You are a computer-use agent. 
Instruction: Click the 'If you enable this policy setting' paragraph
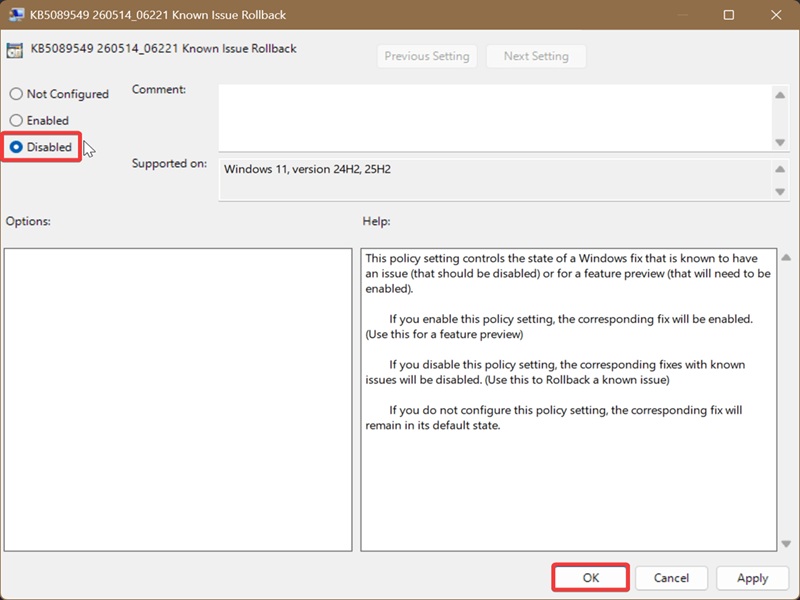coord(559,327)
